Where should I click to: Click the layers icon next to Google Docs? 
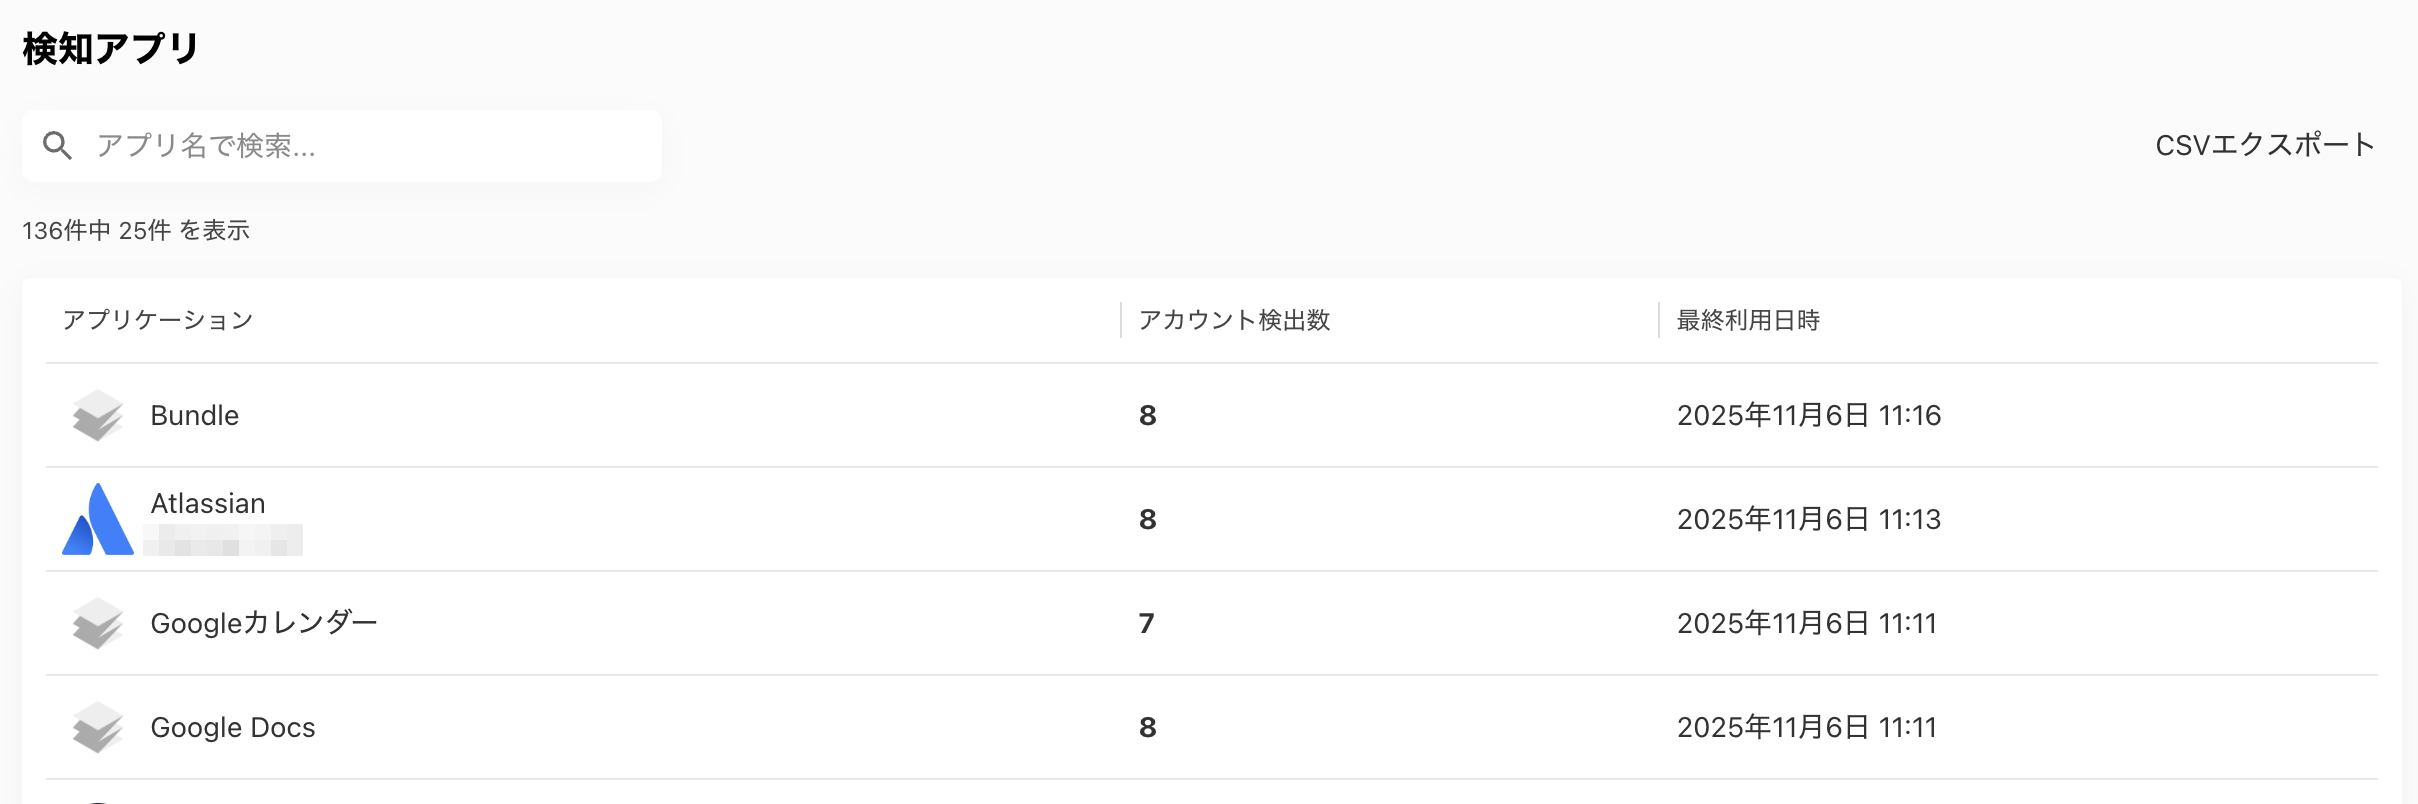(x=97, y=727)
